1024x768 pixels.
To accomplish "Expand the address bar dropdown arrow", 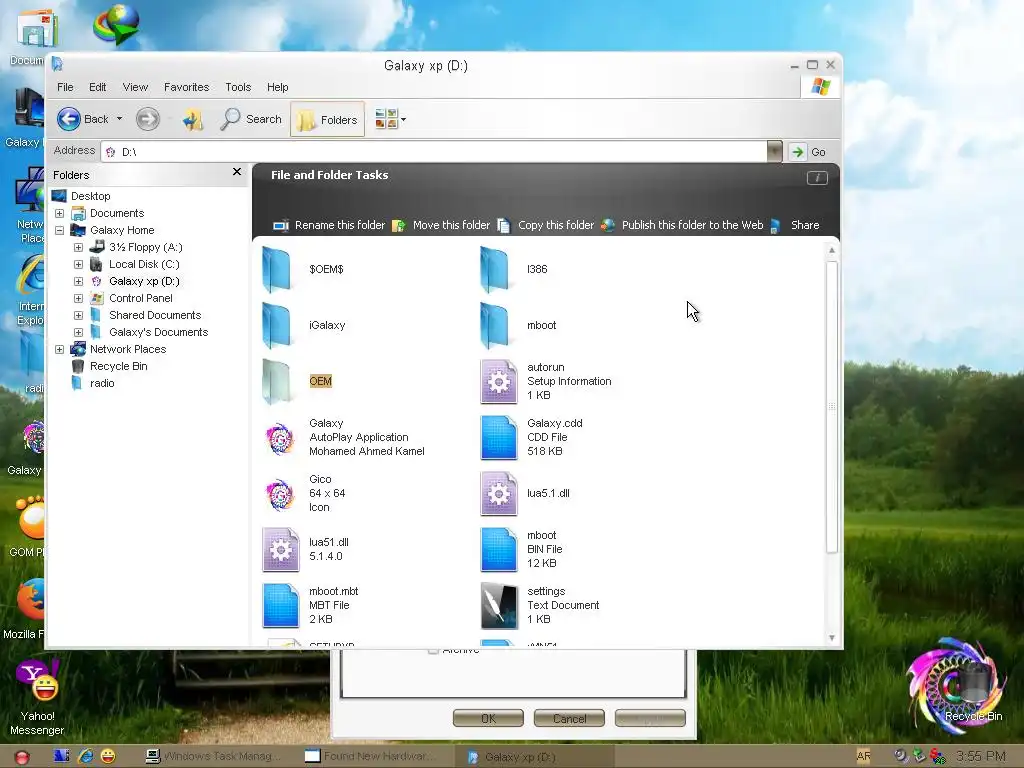I will click(774, 152).
